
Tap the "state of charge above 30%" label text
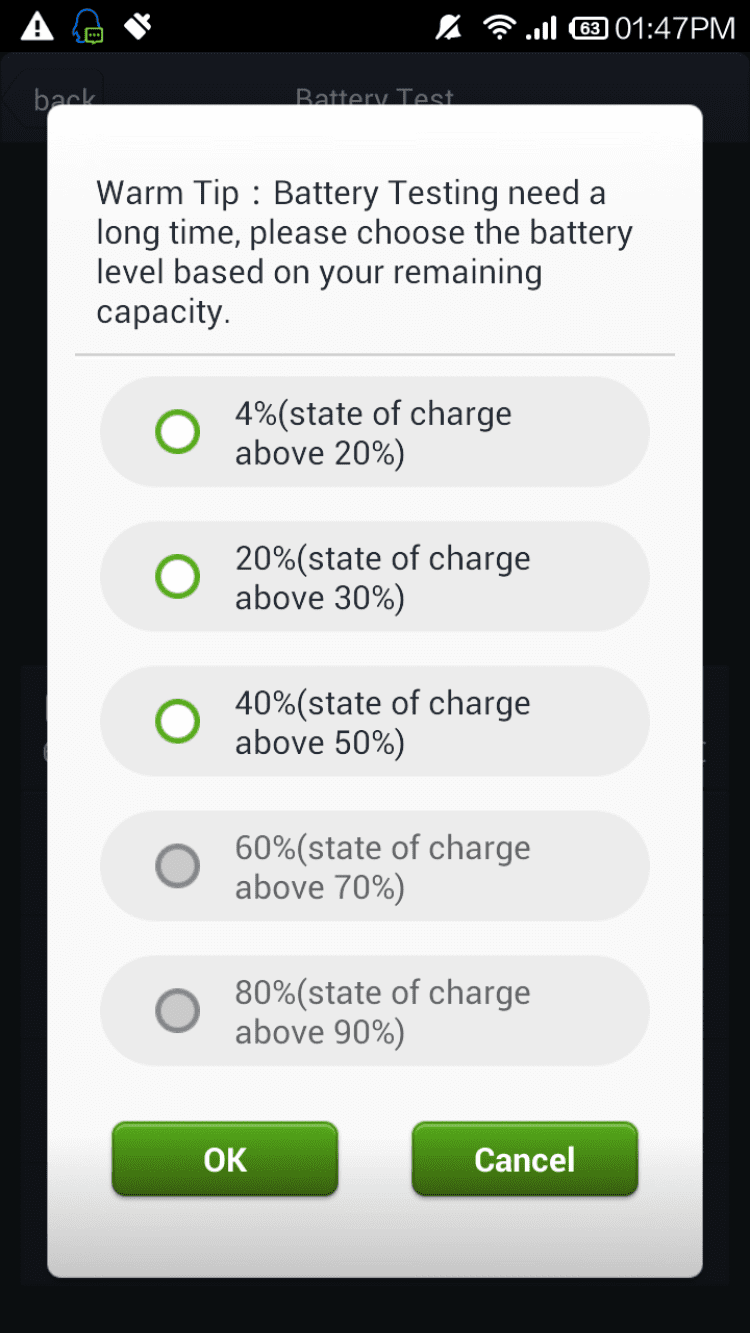tap(383, 578)
